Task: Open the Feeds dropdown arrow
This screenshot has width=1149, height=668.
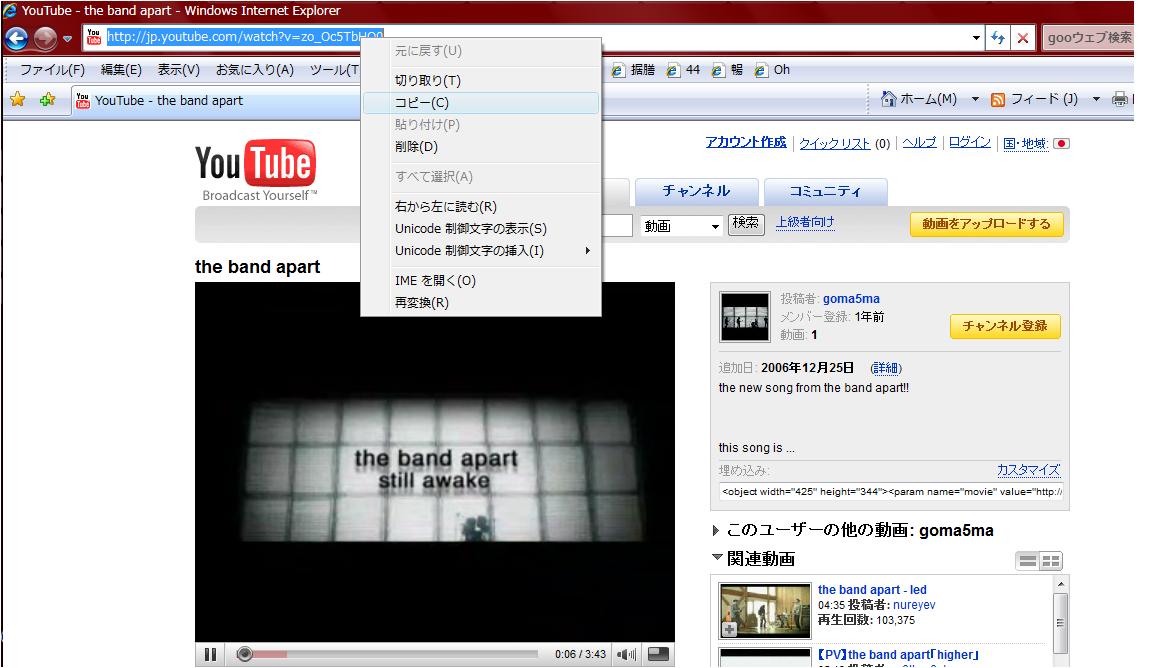Action: (x=1096, y=99)
